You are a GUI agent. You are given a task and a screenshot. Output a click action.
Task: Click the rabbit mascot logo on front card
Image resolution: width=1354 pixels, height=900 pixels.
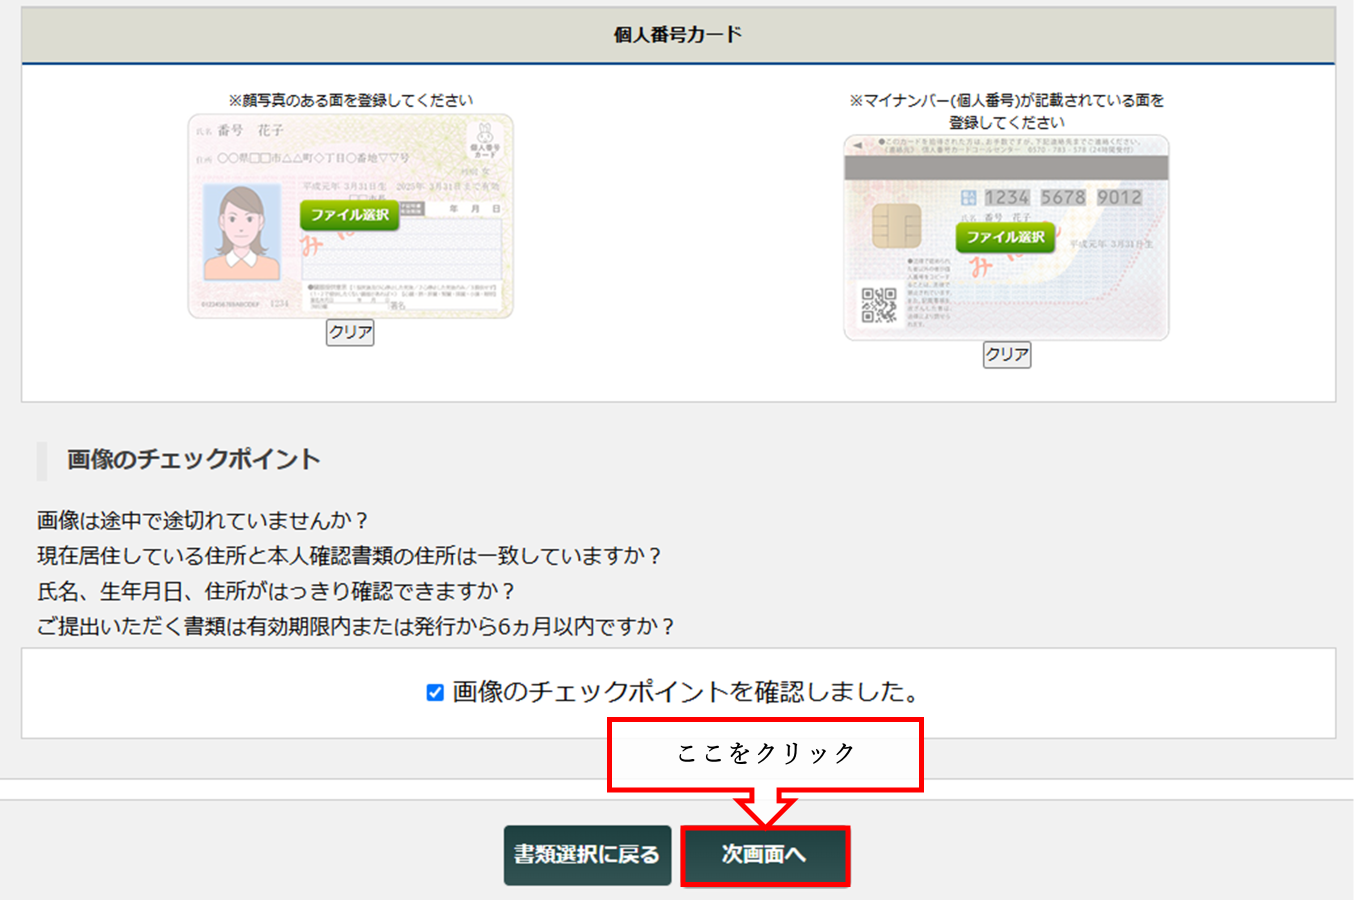[x=485, y=137]
